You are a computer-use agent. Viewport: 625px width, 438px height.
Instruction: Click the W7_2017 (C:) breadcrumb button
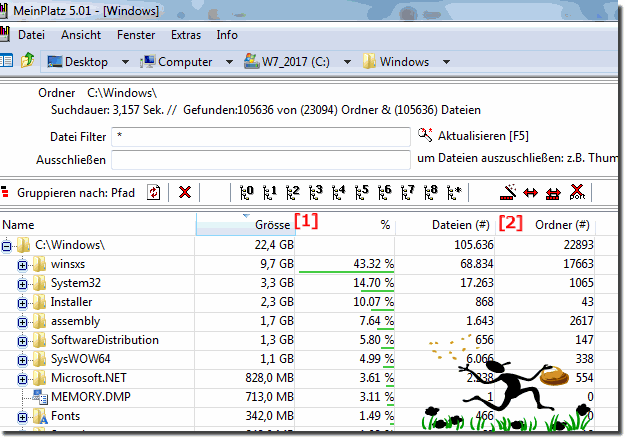click(287, 62)
